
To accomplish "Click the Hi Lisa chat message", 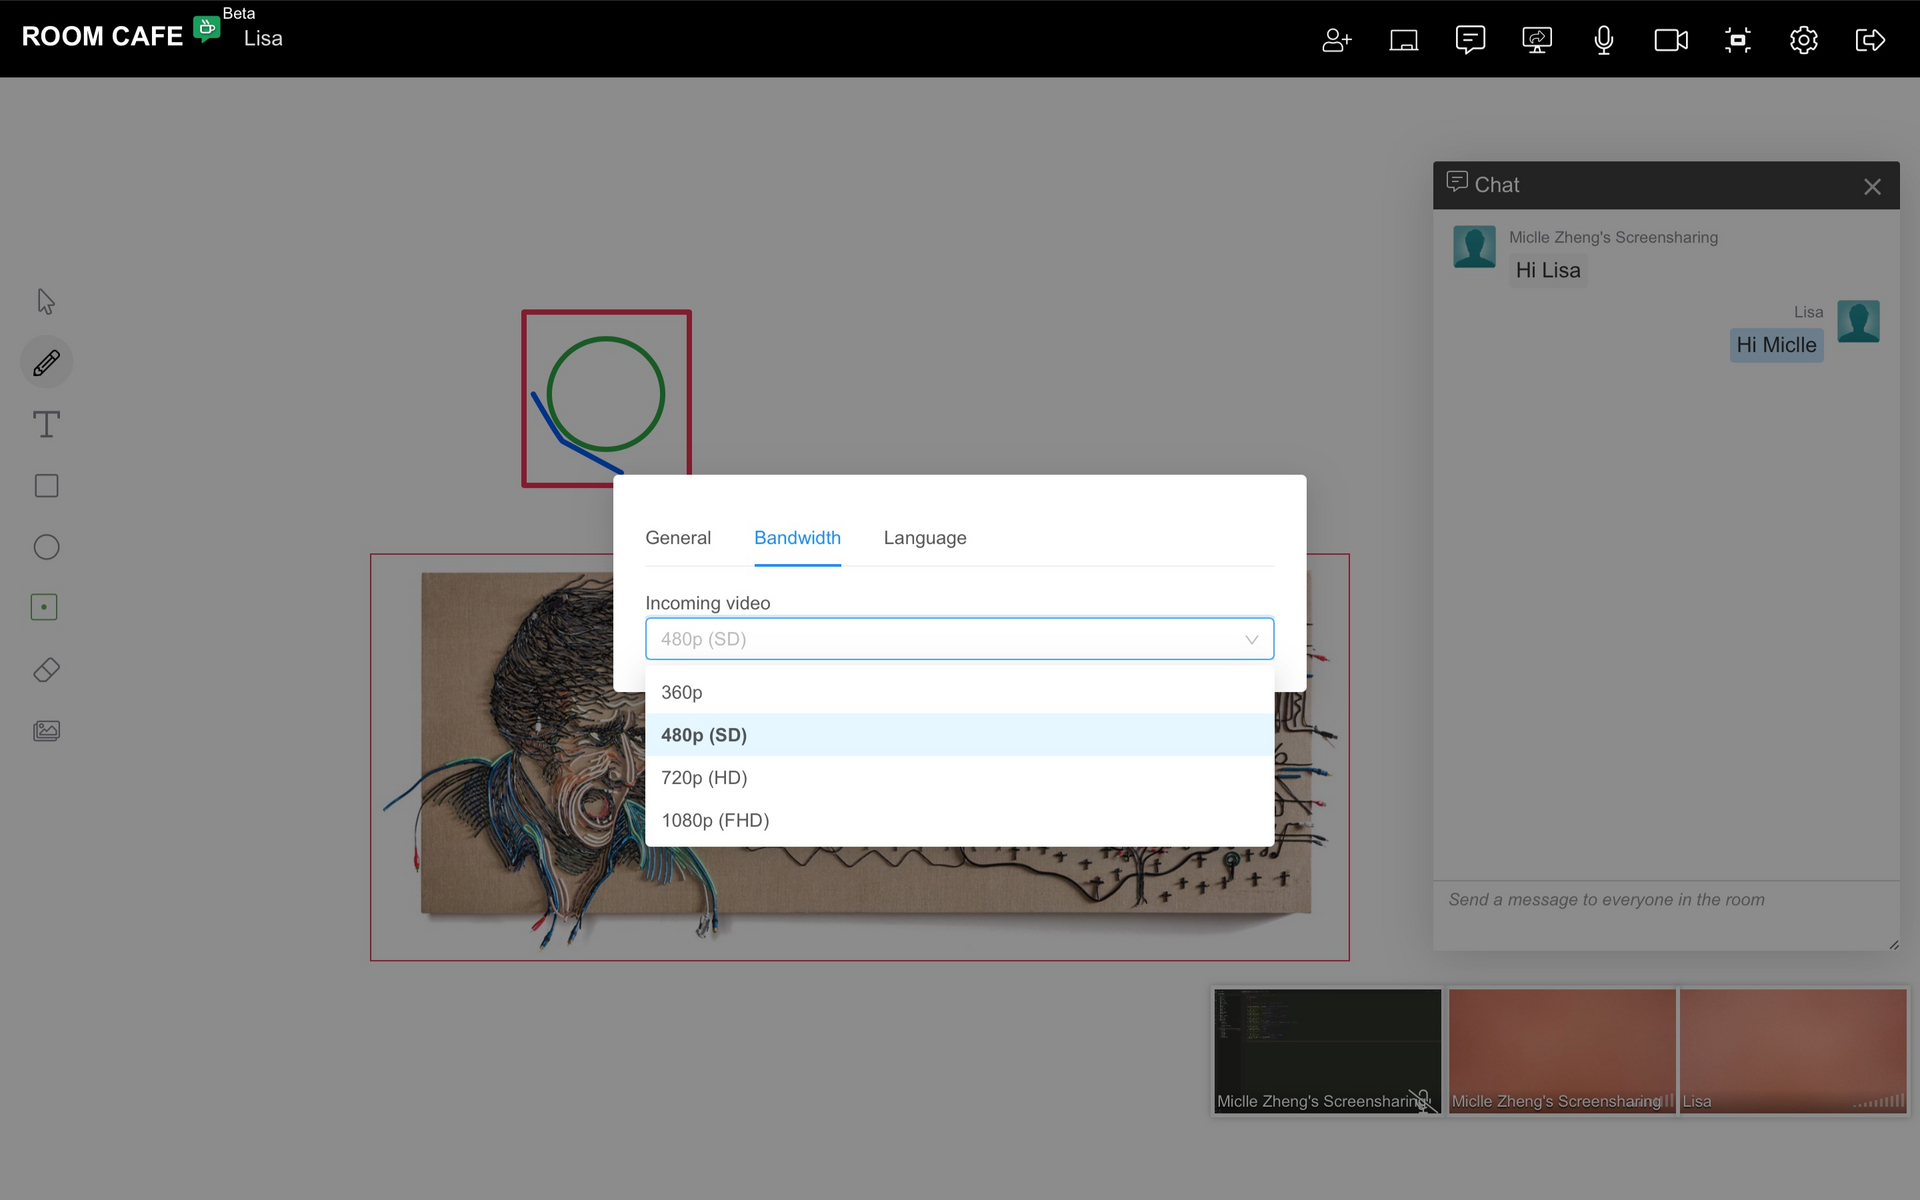I will click(x=1548, y=270).
